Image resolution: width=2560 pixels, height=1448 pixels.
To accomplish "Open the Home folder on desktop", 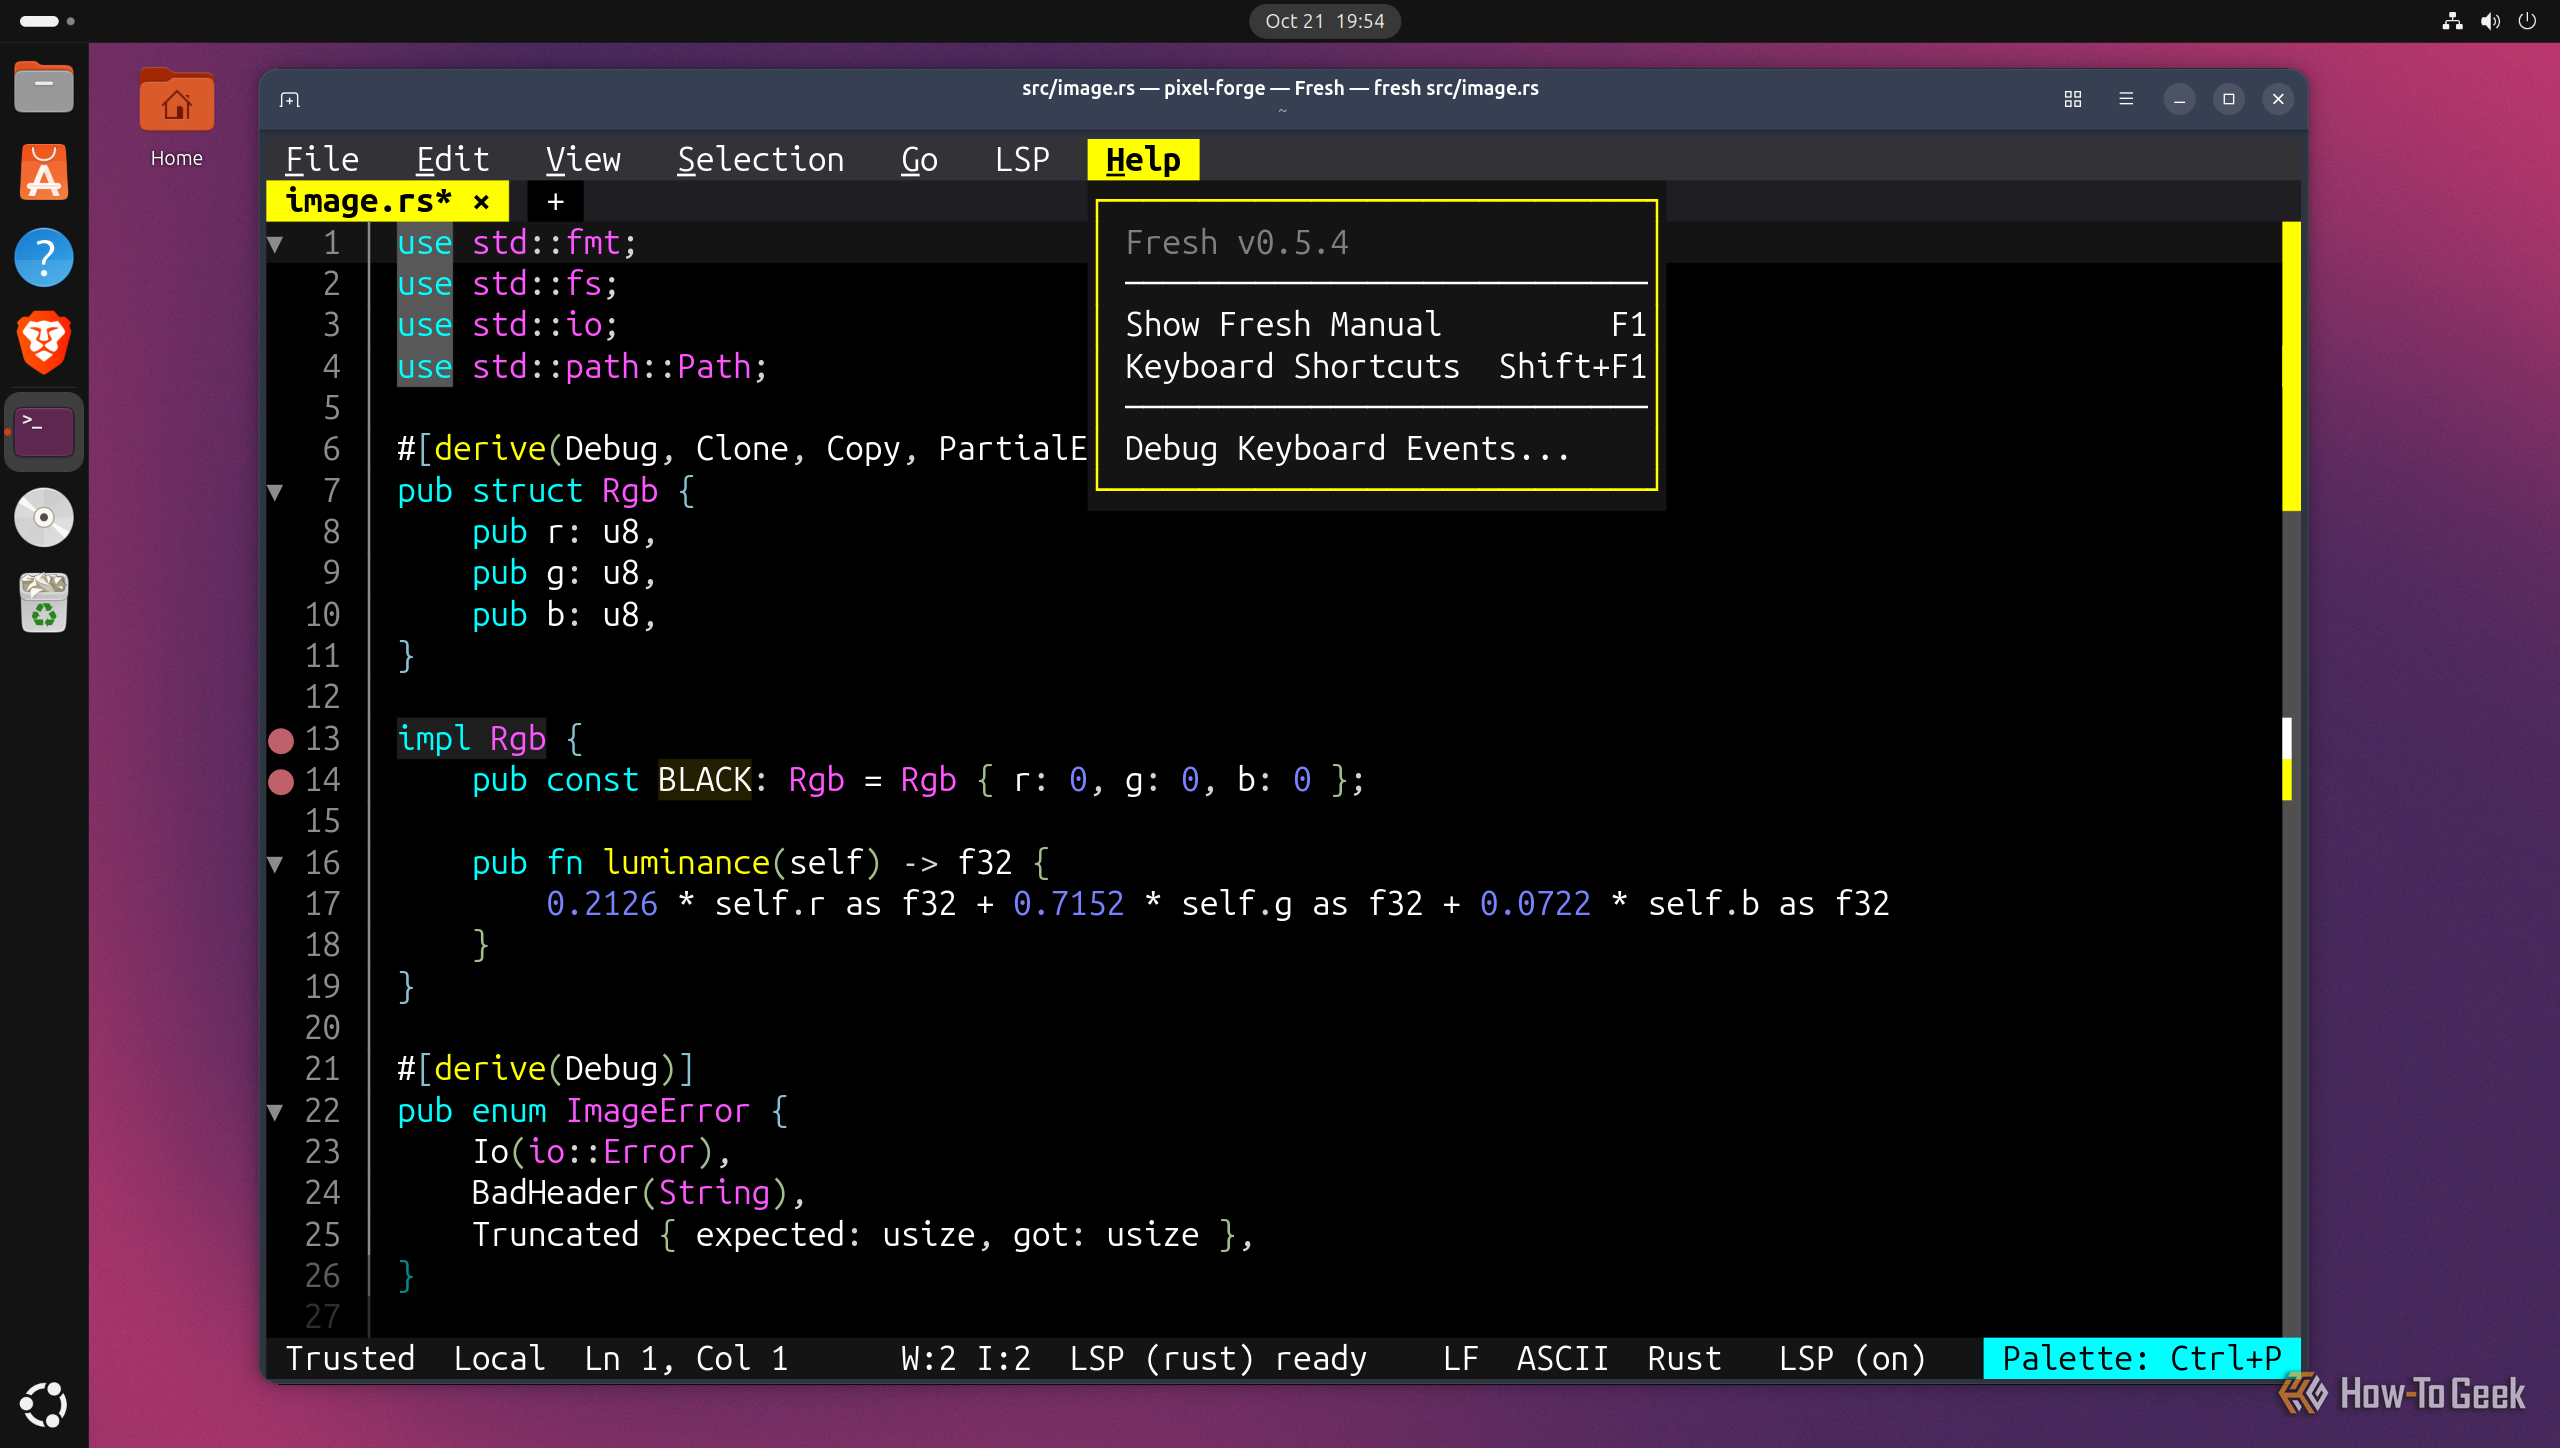I will pyautogui.click(x=176, y=118).
